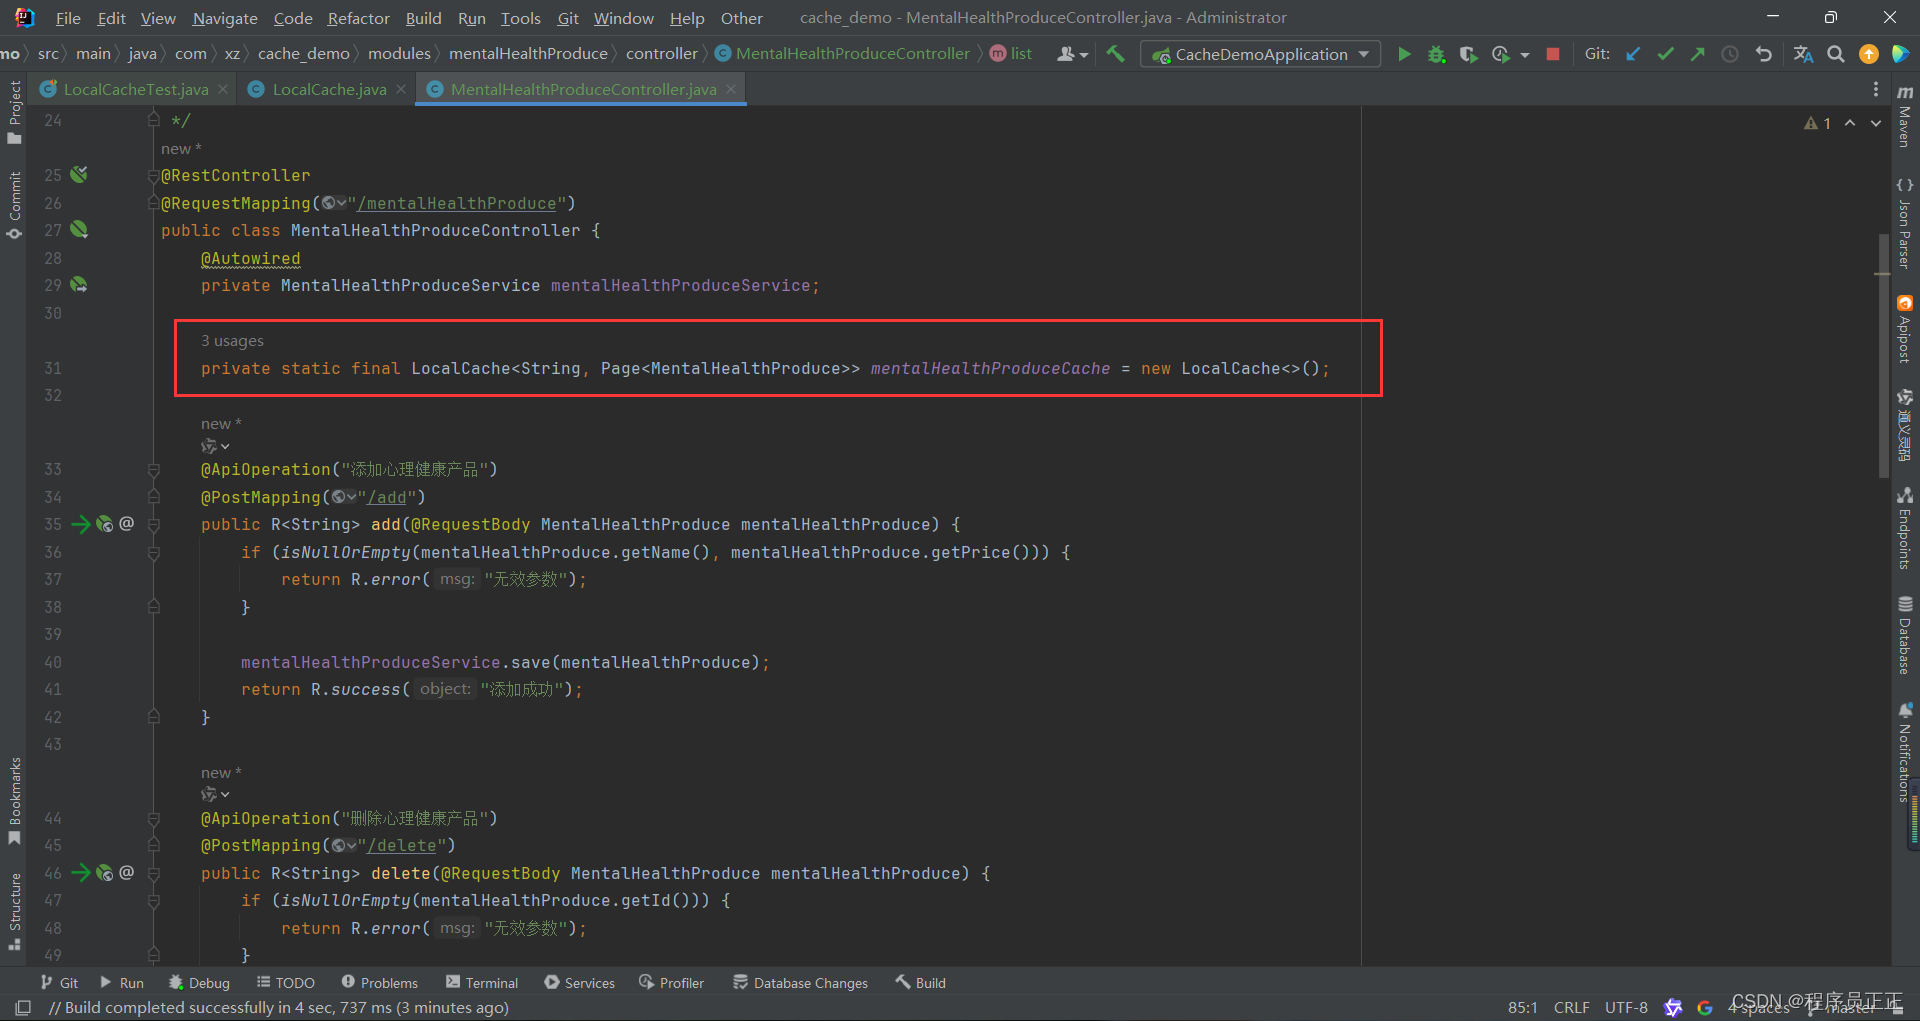This screenshot has height=1021, width=1920.
Task: Open the Problems tool window
Action: pos(379,983)
